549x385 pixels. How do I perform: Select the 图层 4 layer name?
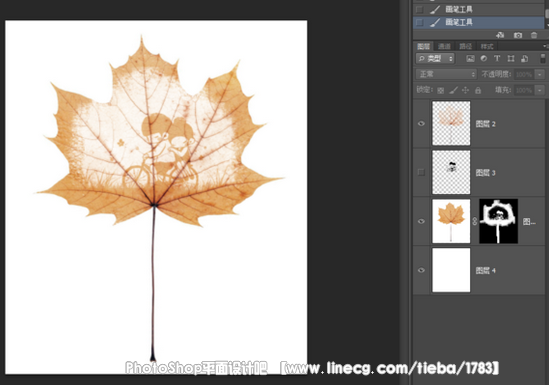tap(486, 271)
